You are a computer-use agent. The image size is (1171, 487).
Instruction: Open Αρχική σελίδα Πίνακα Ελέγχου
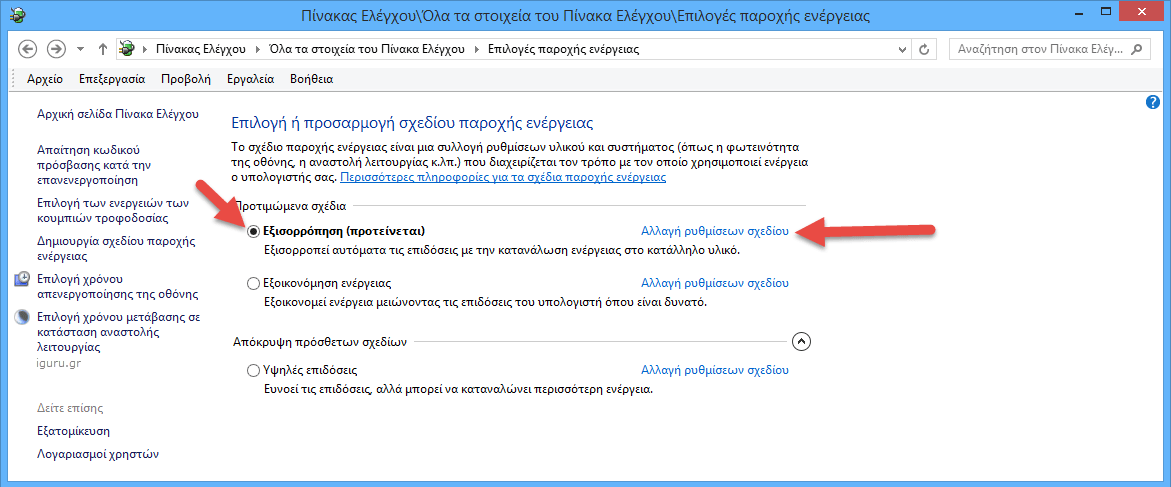pos(117,114)
